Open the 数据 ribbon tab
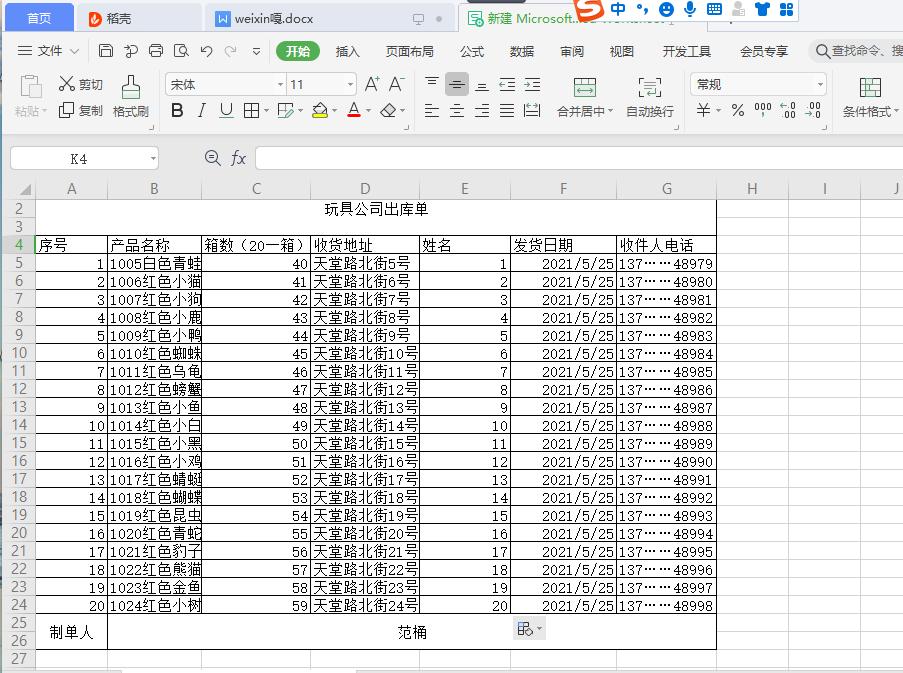 click(521, 51)
